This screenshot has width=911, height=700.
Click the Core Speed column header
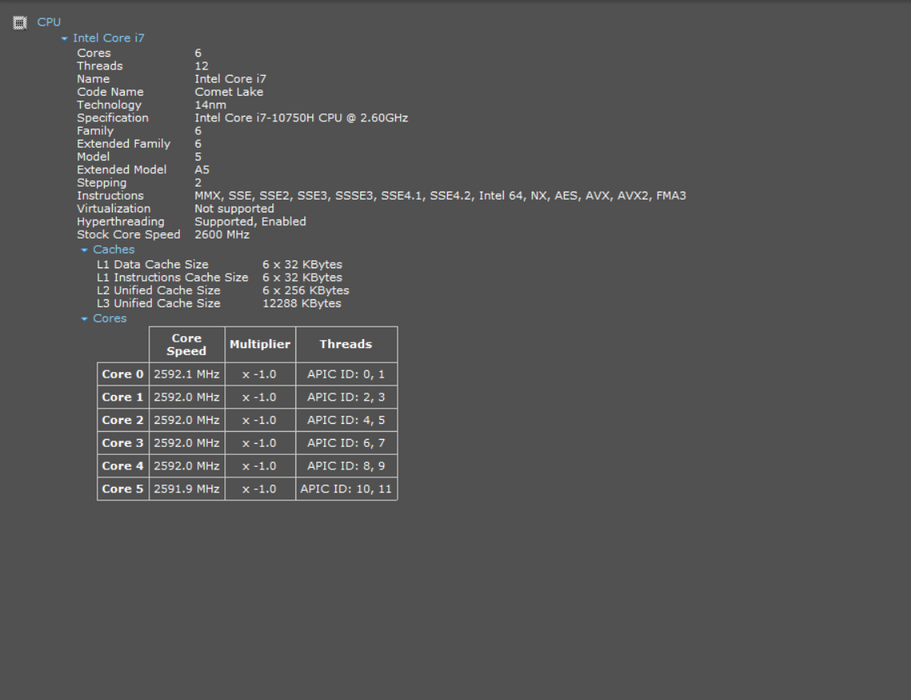(186, 344)
